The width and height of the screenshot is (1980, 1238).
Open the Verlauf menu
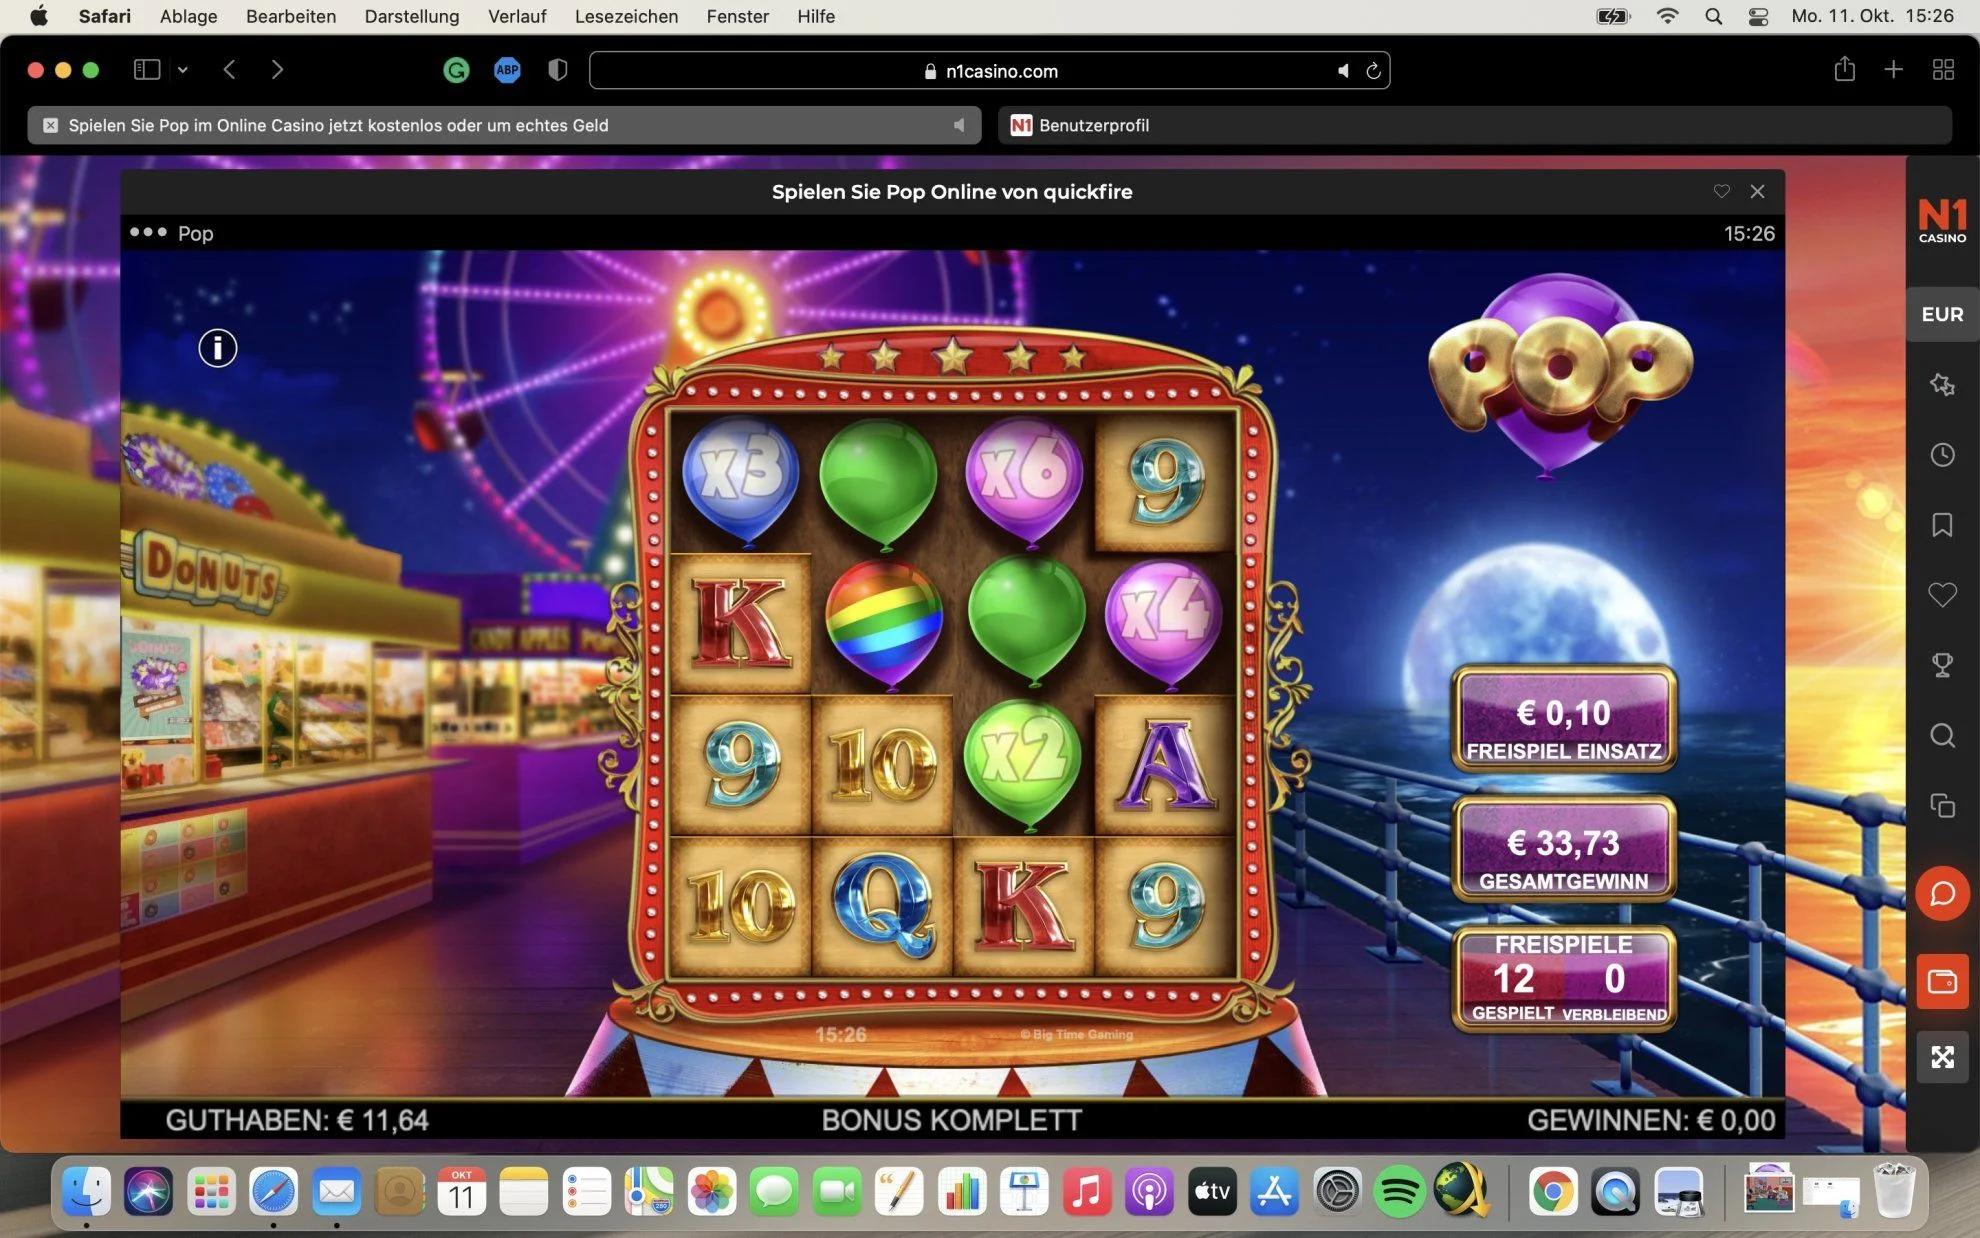click(517, 16)
